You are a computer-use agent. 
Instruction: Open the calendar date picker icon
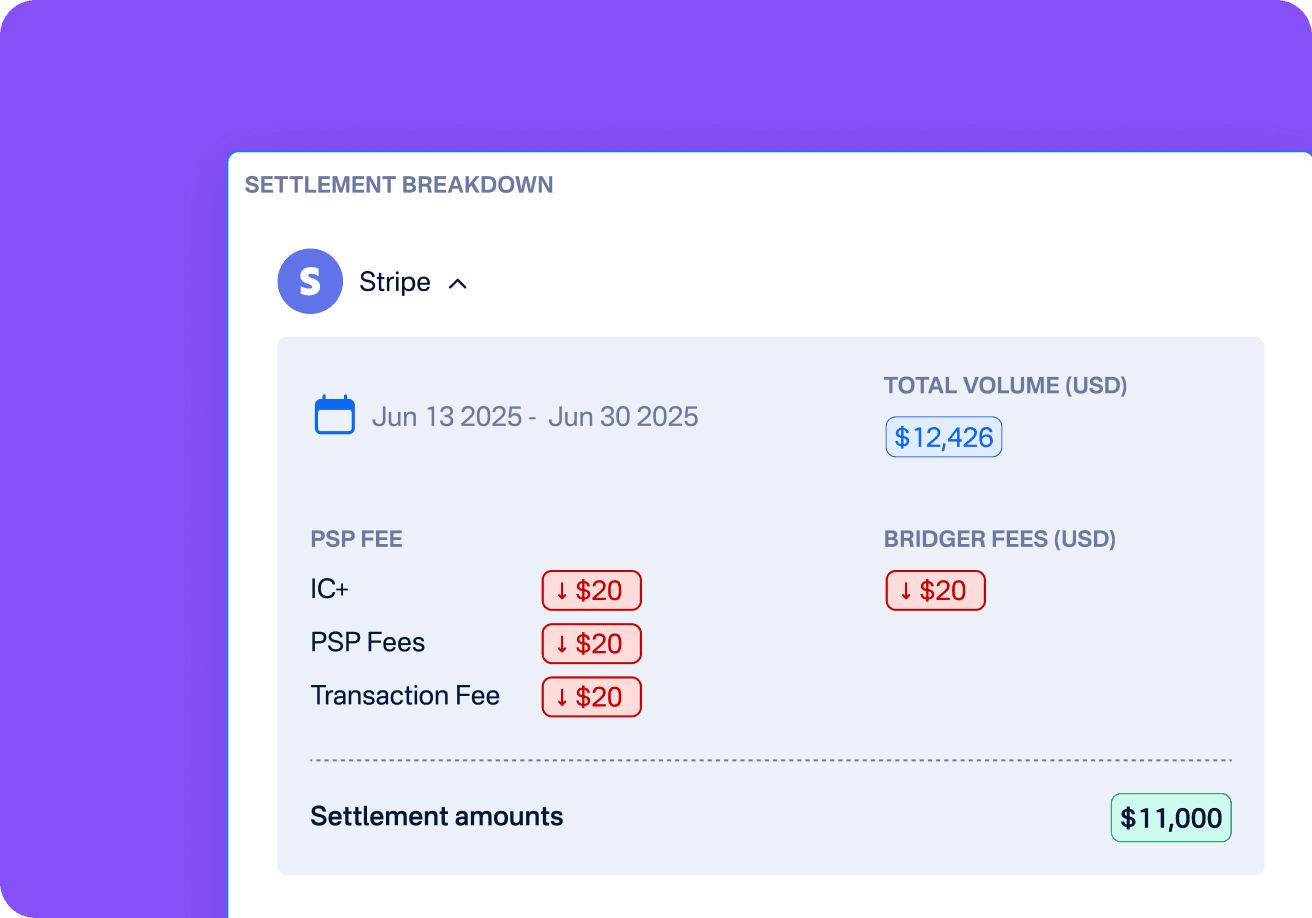[x=335, y=415]
